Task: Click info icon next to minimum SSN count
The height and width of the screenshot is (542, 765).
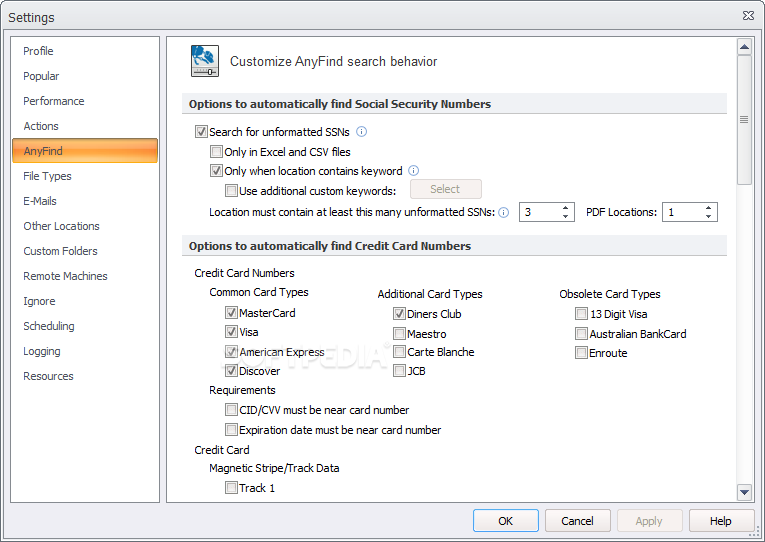Action: click(x=503, y=212)
